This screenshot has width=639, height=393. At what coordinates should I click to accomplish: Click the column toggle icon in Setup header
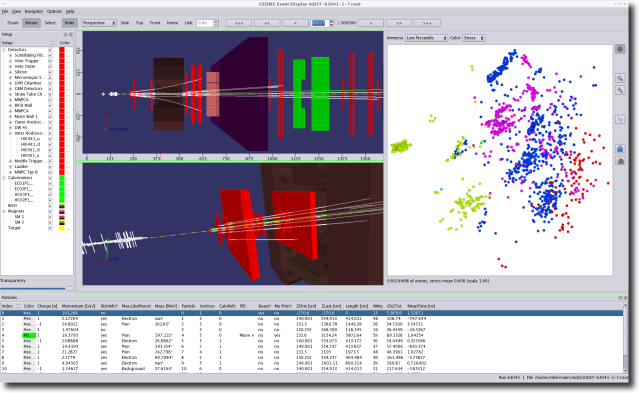point(52,43)
